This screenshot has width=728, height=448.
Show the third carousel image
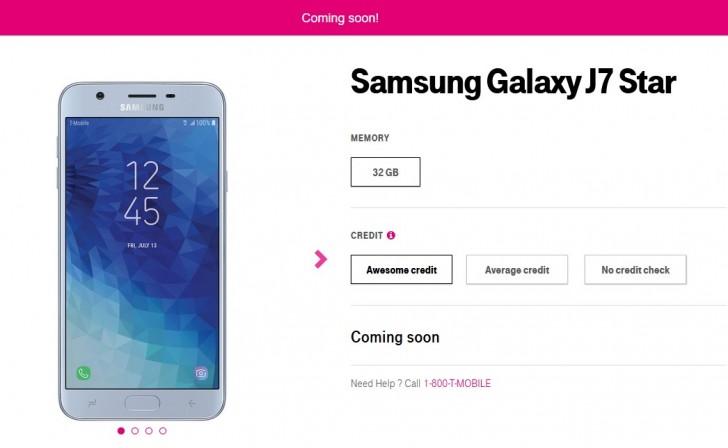click(x=149, y=431)
